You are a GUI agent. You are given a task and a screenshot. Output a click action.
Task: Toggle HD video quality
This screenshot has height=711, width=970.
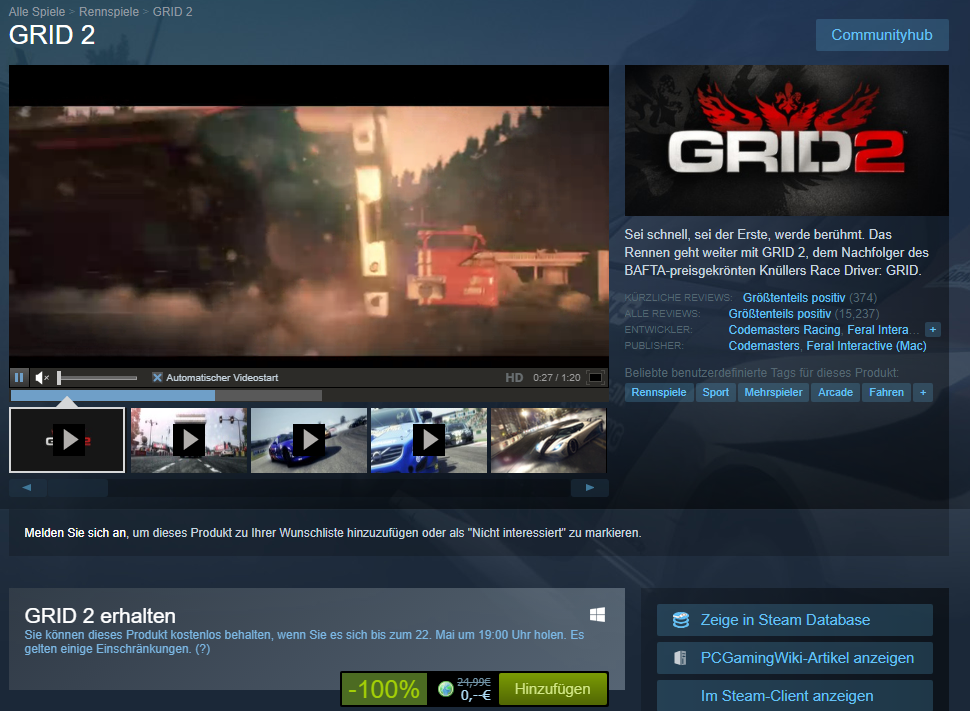514,377
